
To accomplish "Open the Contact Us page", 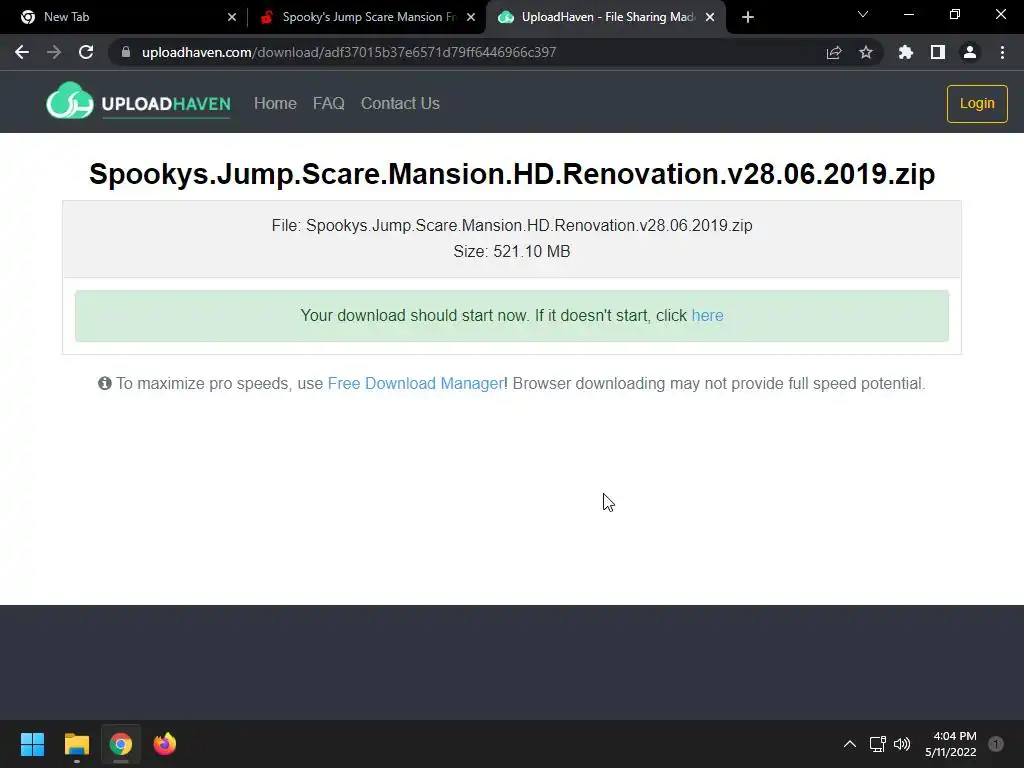I will click(400, 103).
